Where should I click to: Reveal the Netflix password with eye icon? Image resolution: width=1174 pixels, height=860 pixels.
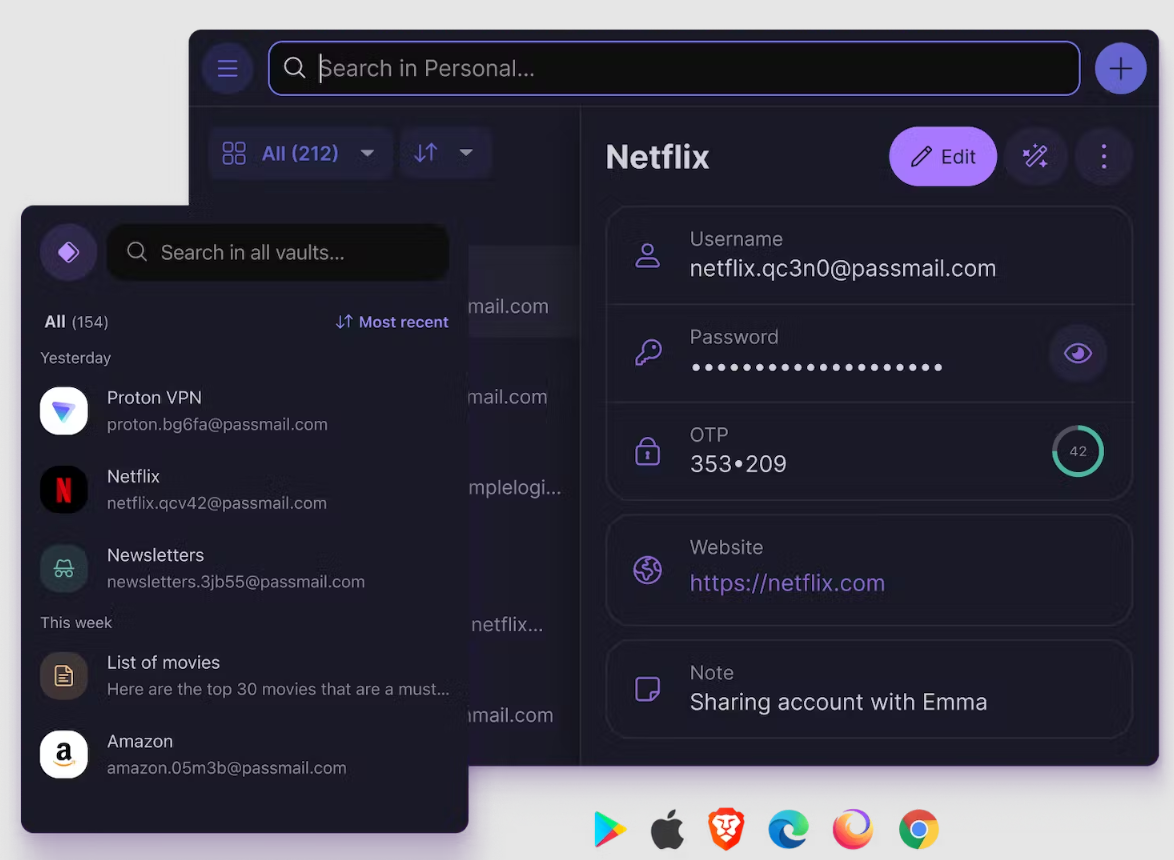click(1077, 353)
